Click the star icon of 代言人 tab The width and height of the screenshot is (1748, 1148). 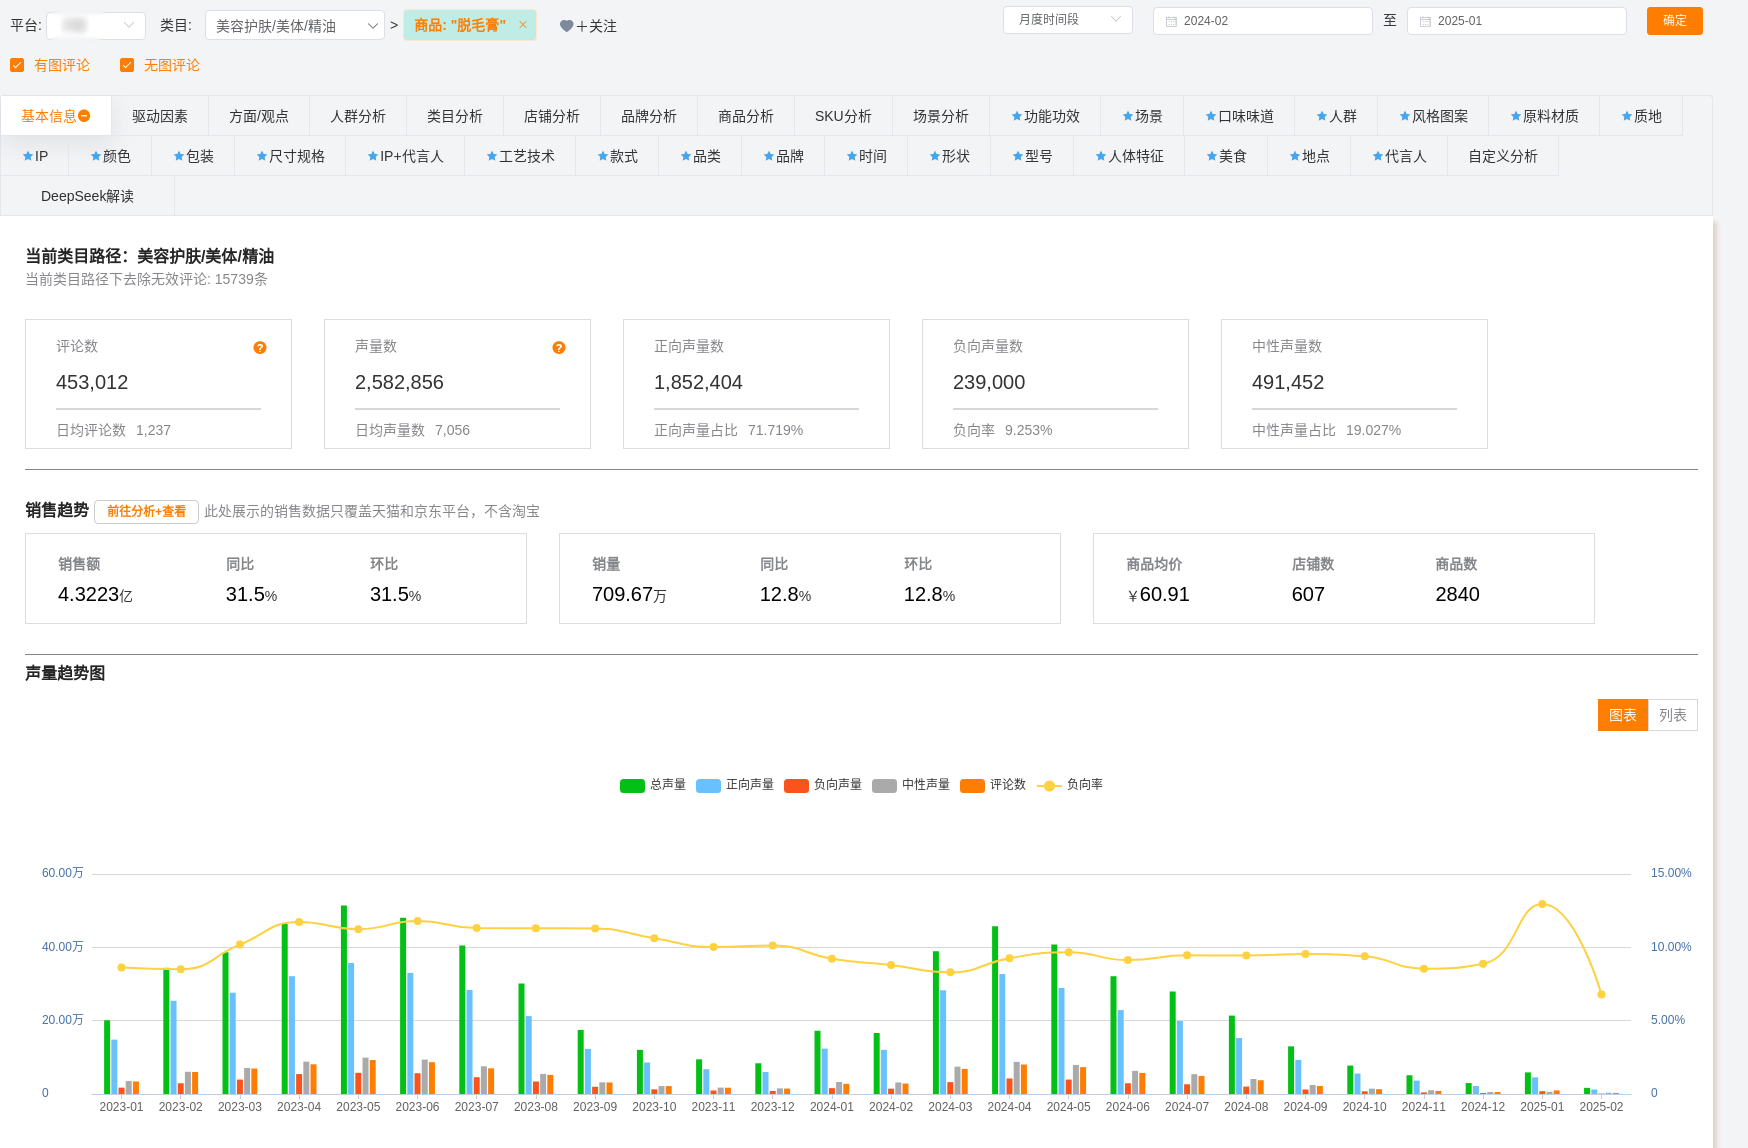point(1378,156)
